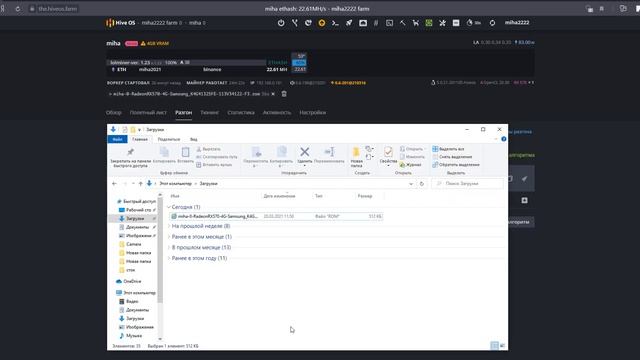The image size is (640, 360).
Task: Open the Статистика tab
Action: (241, 112)
